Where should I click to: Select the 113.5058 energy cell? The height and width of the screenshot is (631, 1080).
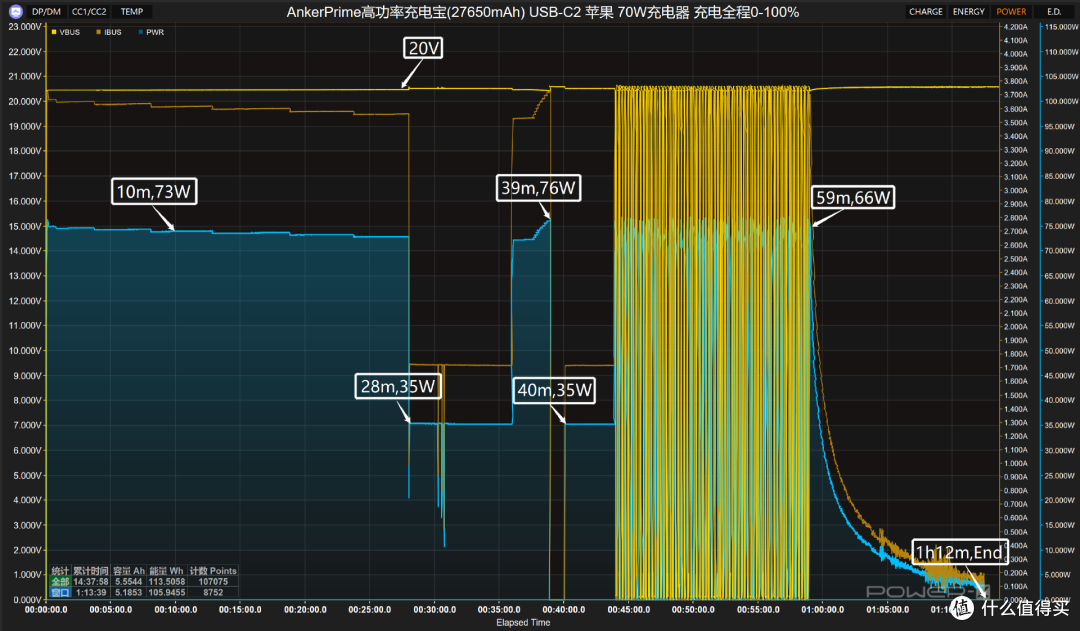(x=167, y=581)
